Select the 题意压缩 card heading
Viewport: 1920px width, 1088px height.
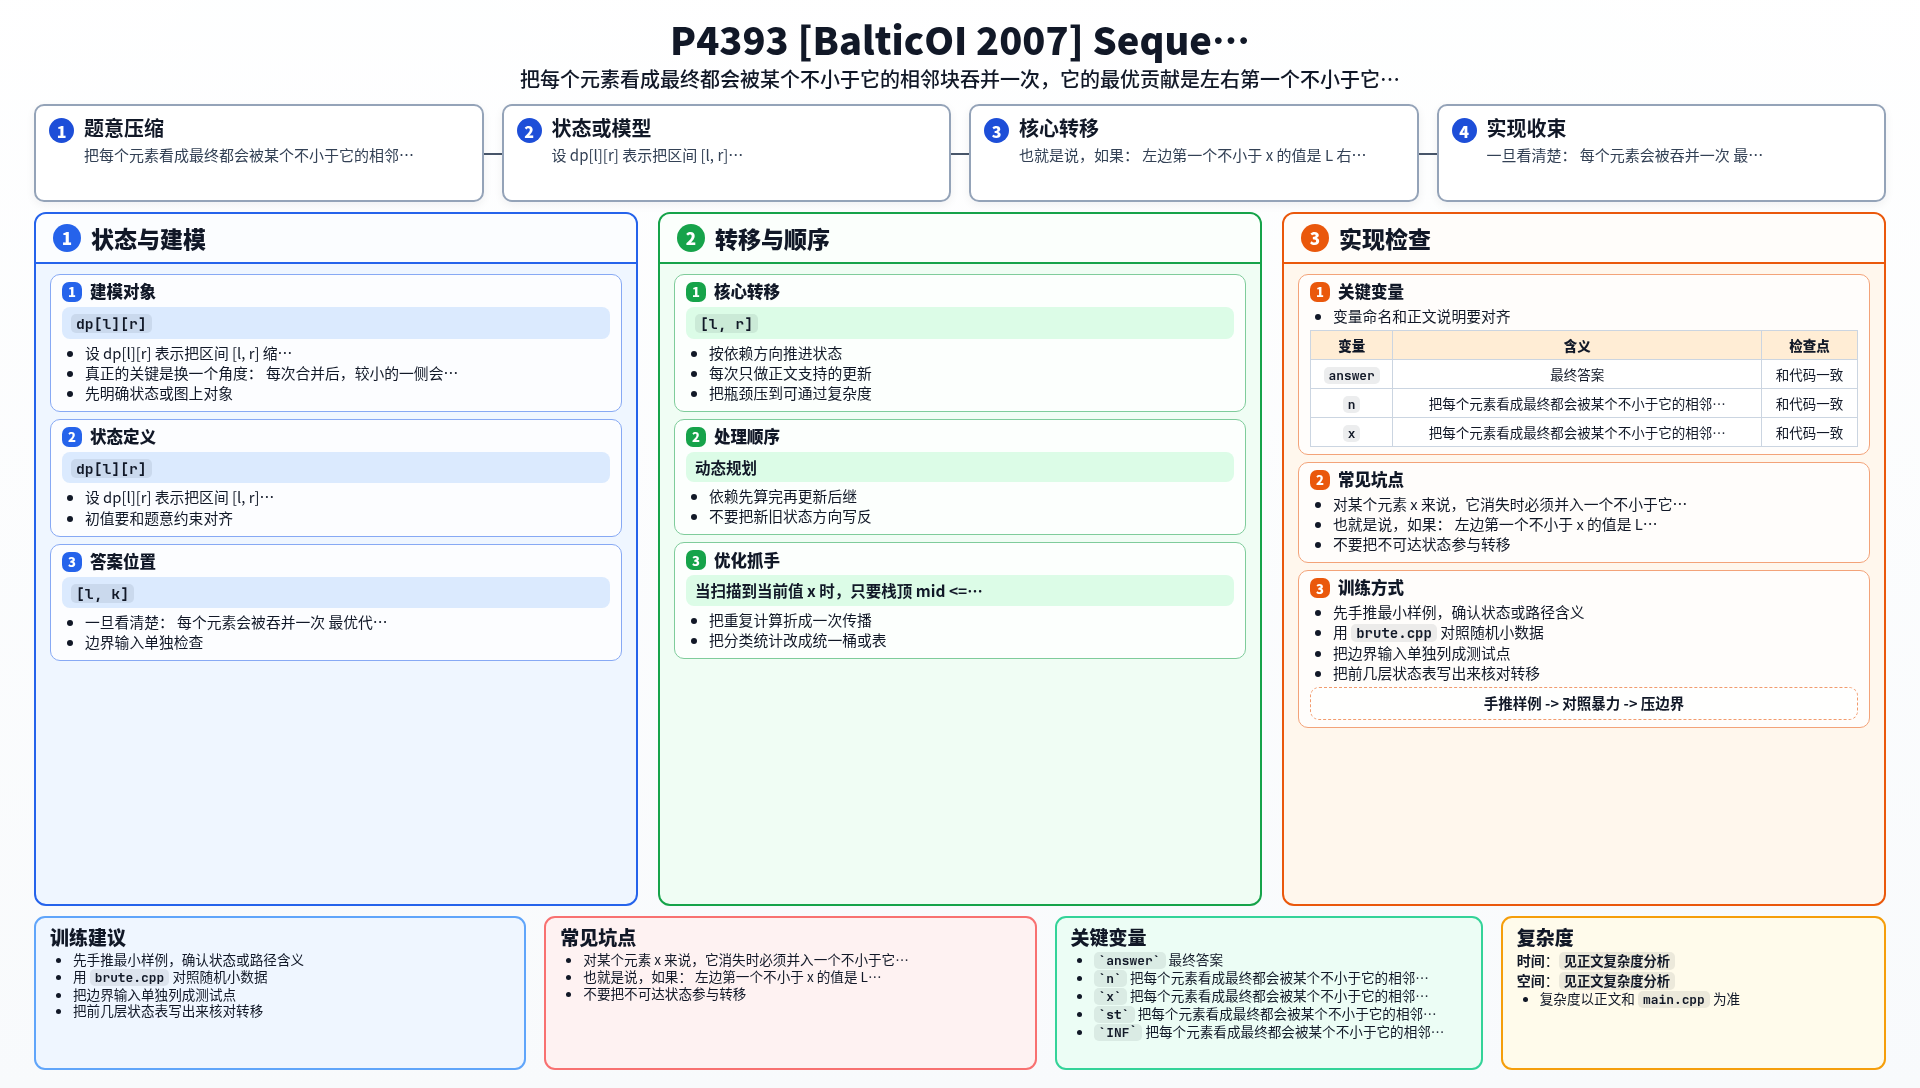point(124,128)
